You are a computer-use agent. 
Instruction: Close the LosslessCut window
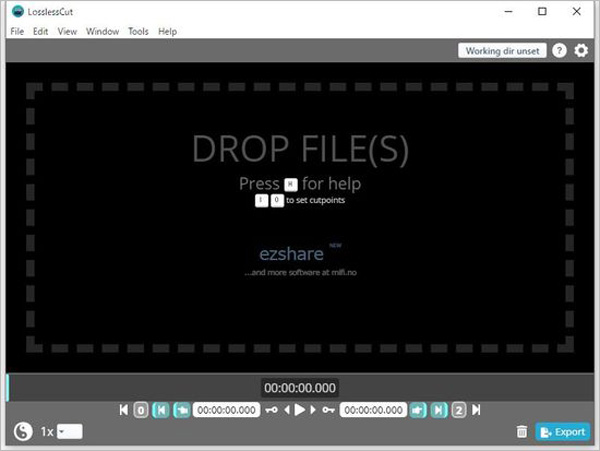tap(576, 11)
